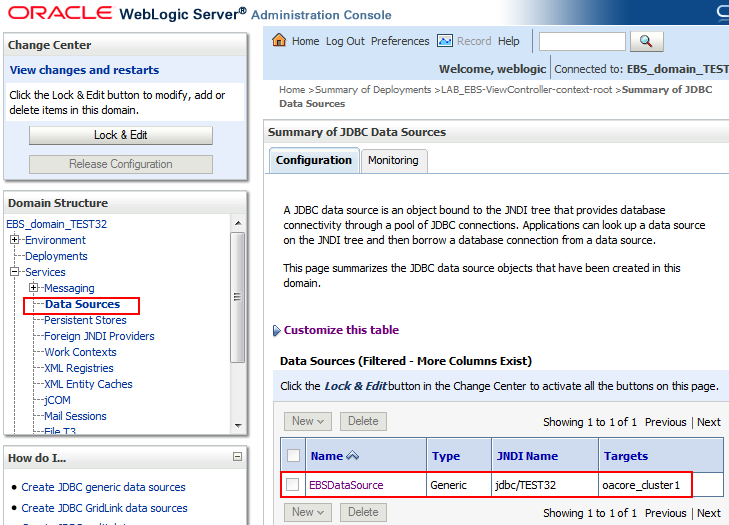729x525 pixels.
Task: Click bottom Previous pagination link
Action: [665, 513]
